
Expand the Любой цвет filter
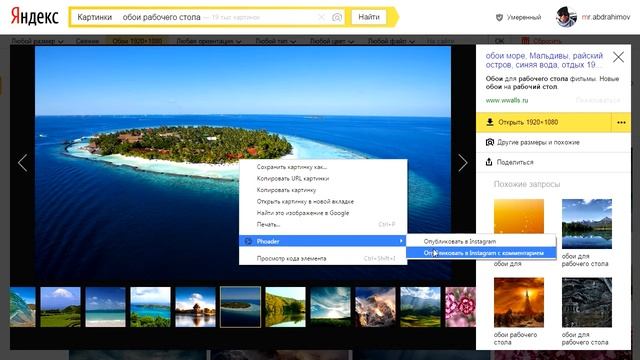[x=332, y=41]
